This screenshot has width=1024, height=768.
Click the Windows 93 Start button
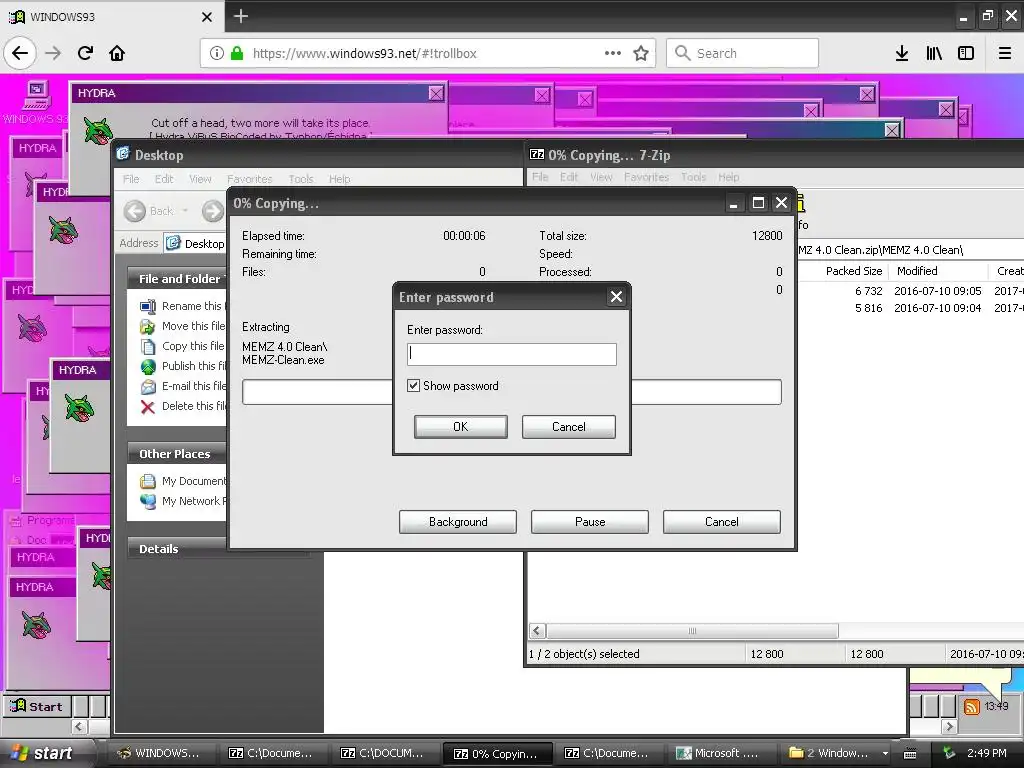tap(37, 707)
